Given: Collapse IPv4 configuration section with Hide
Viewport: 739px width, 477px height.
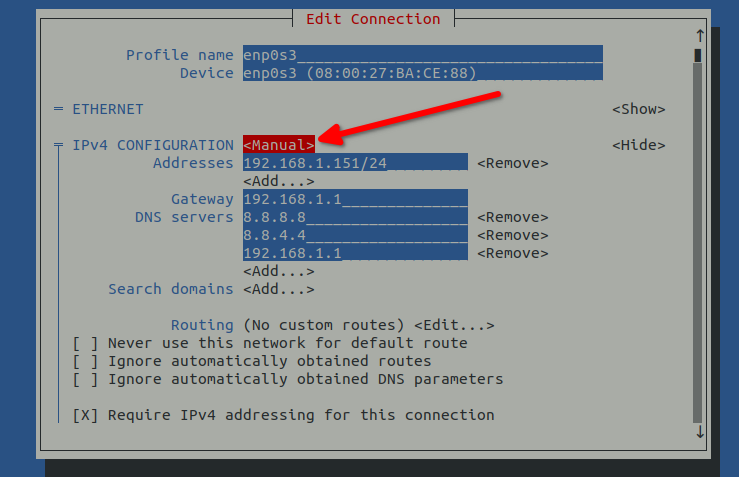Looking at the screenshot, I should (x=638, y=145).
